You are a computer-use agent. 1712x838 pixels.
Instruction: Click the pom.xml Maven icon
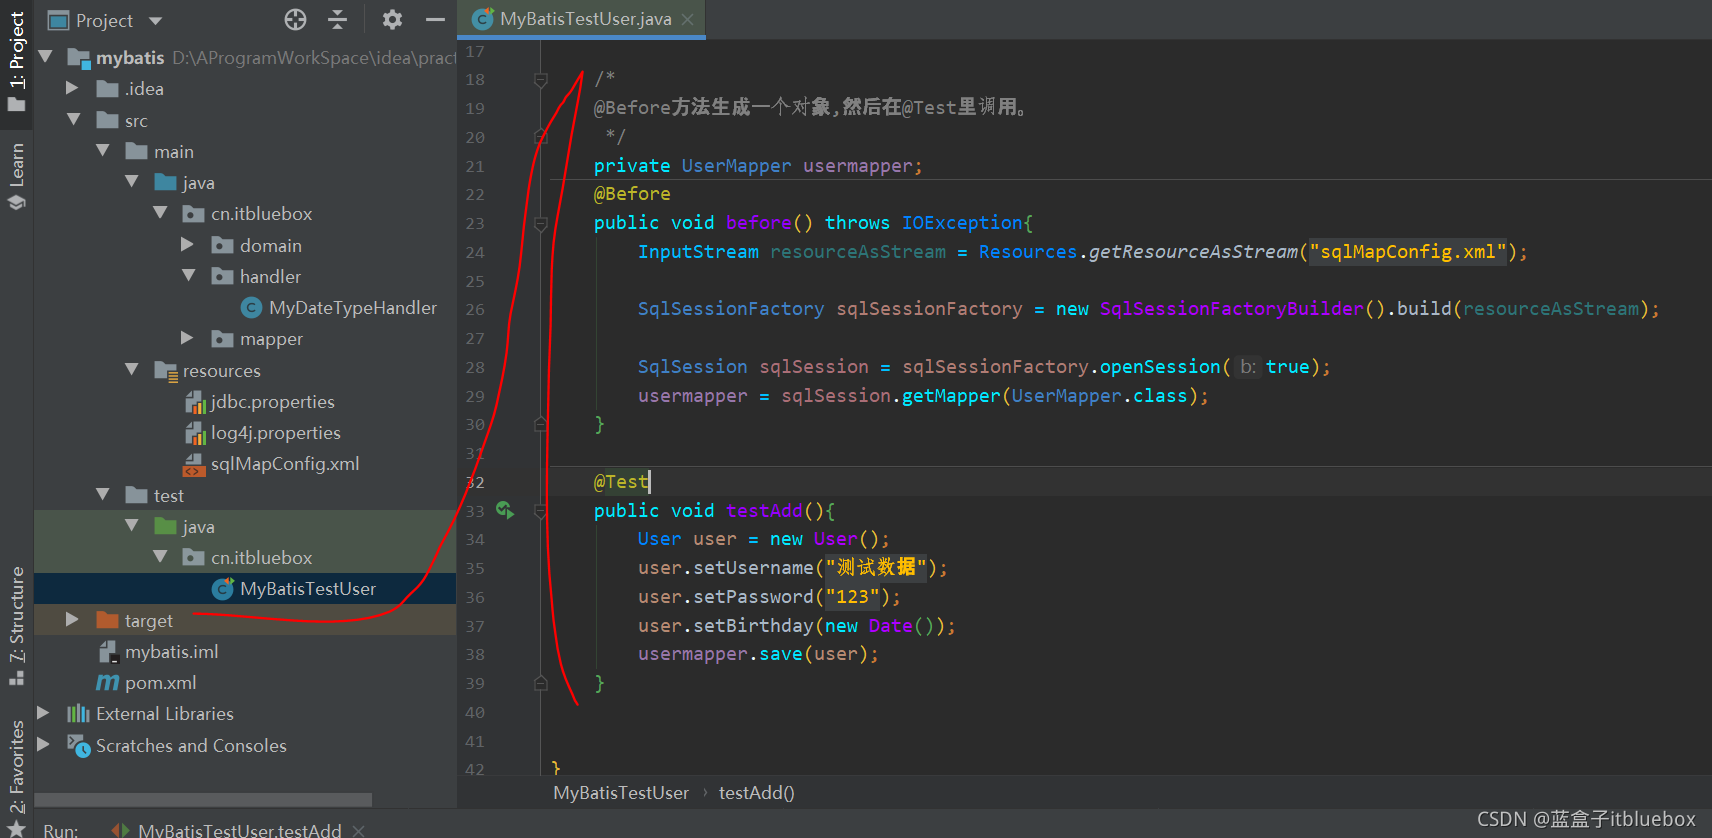pos(107,683)
